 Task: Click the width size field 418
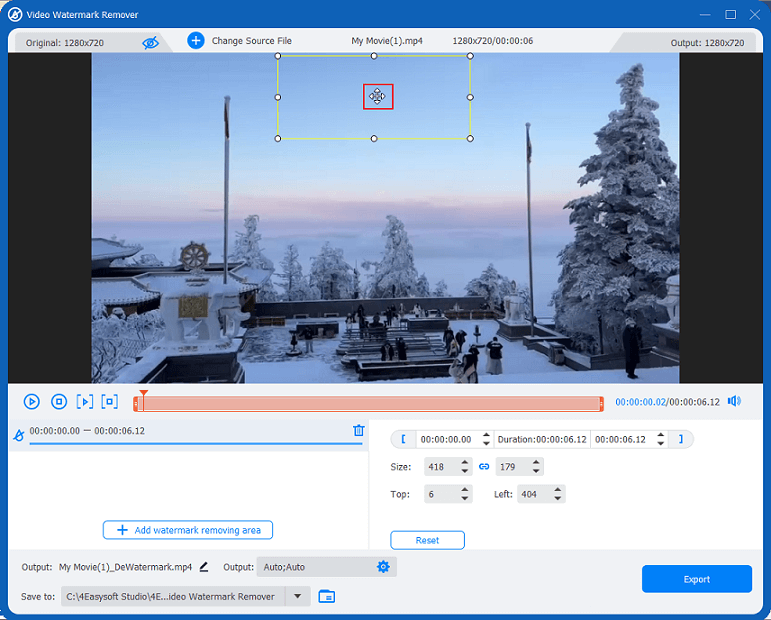(441, 467)
